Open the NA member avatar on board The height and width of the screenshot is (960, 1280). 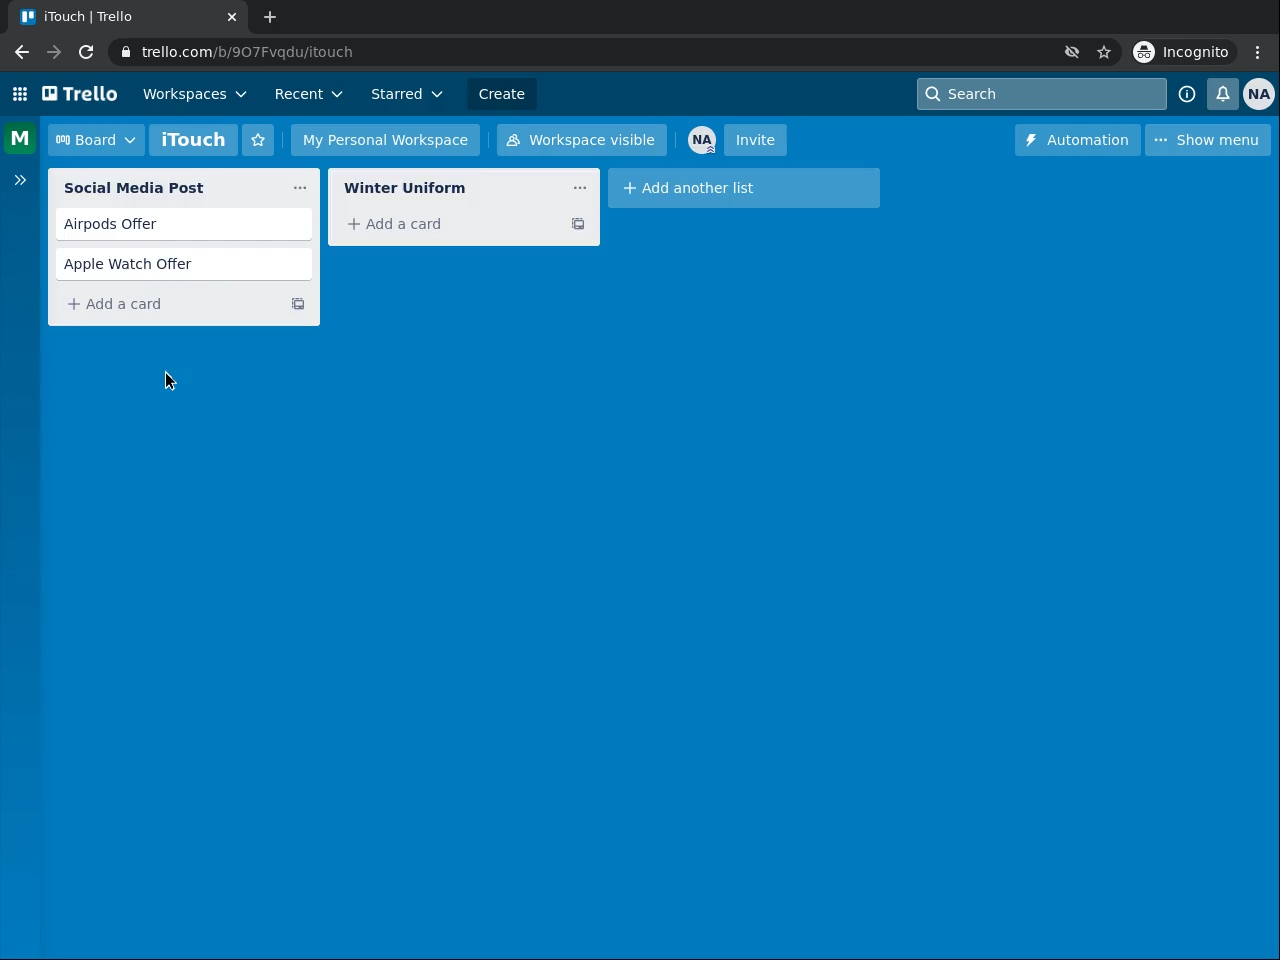click(702, 140)
